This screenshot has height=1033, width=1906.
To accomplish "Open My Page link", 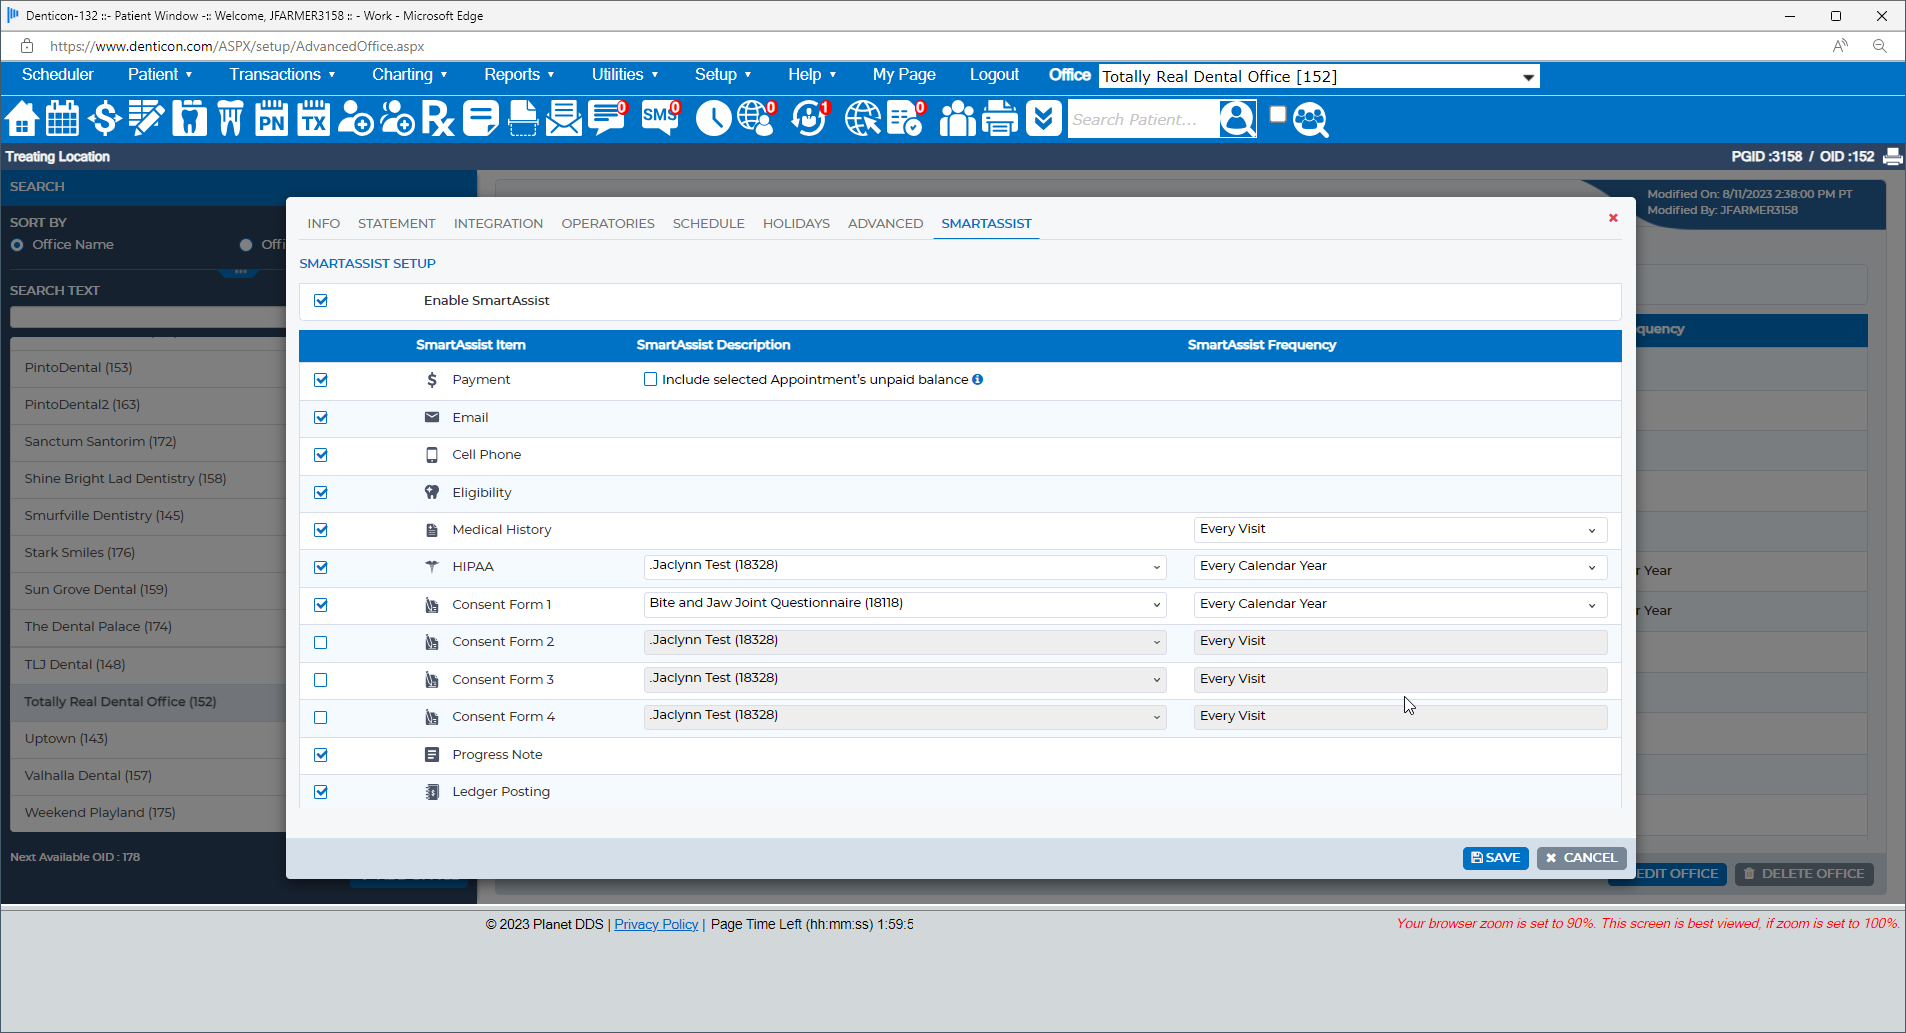I will point(904,75).
